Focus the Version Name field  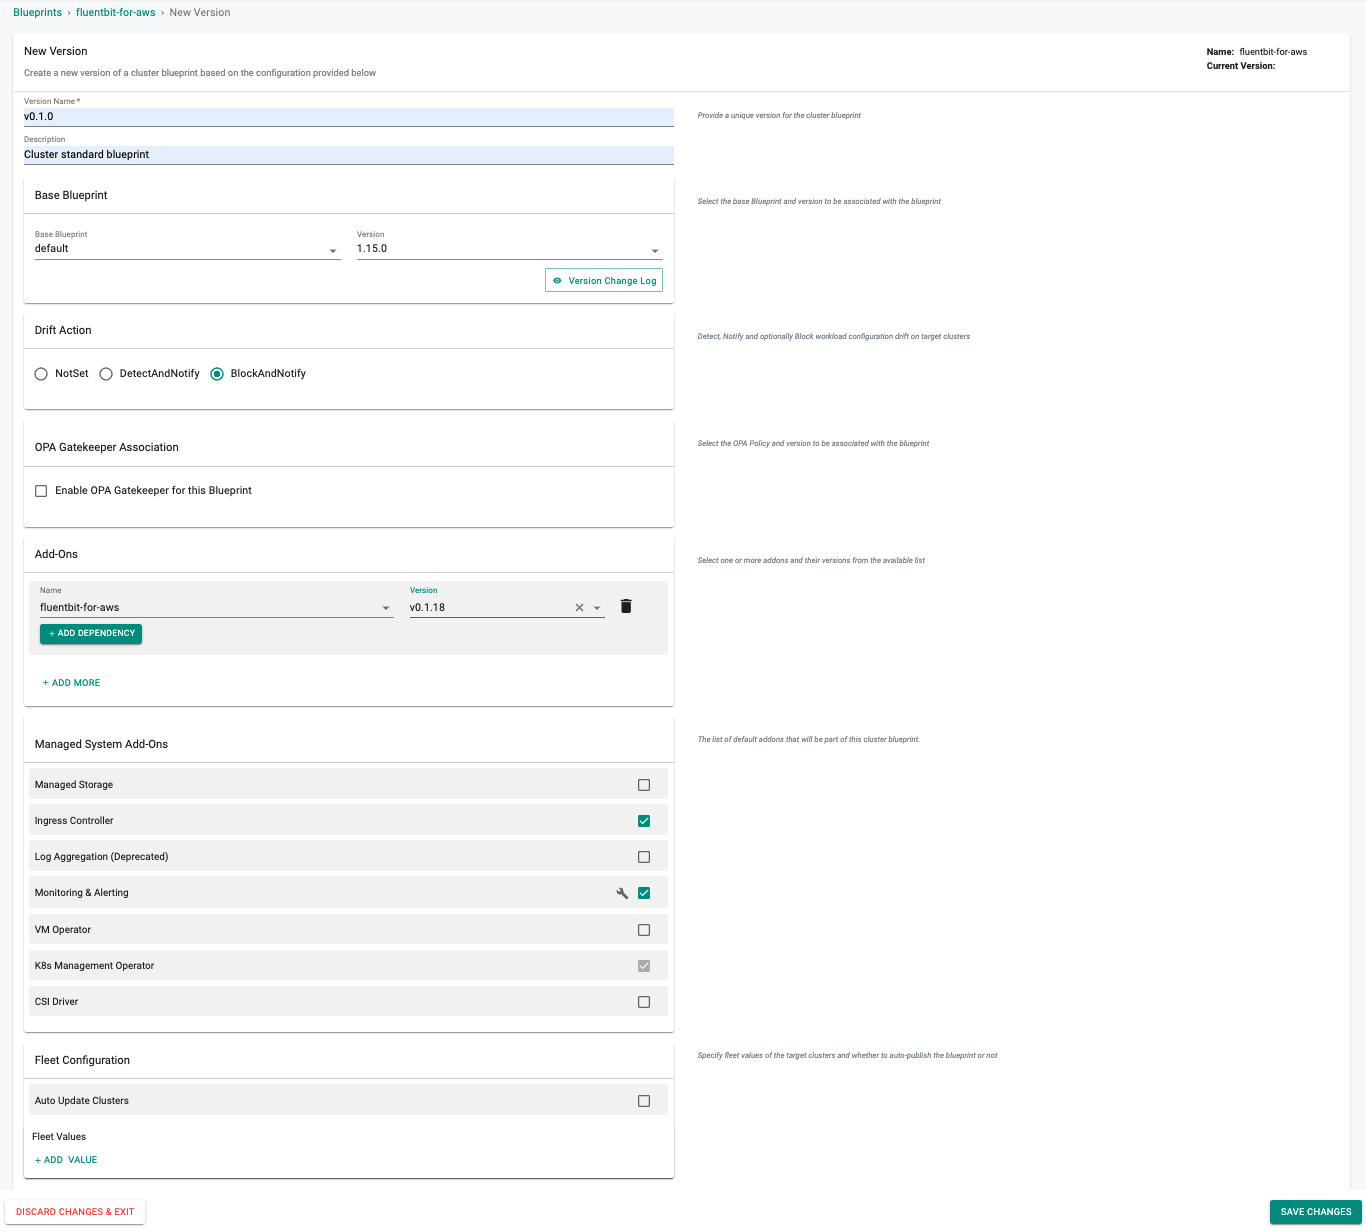coord(349,117)
